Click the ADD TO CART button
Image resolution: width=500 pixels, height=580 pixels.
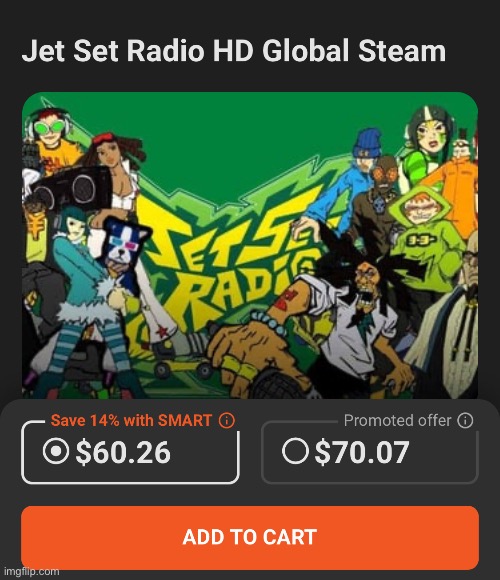click(250, 537)
